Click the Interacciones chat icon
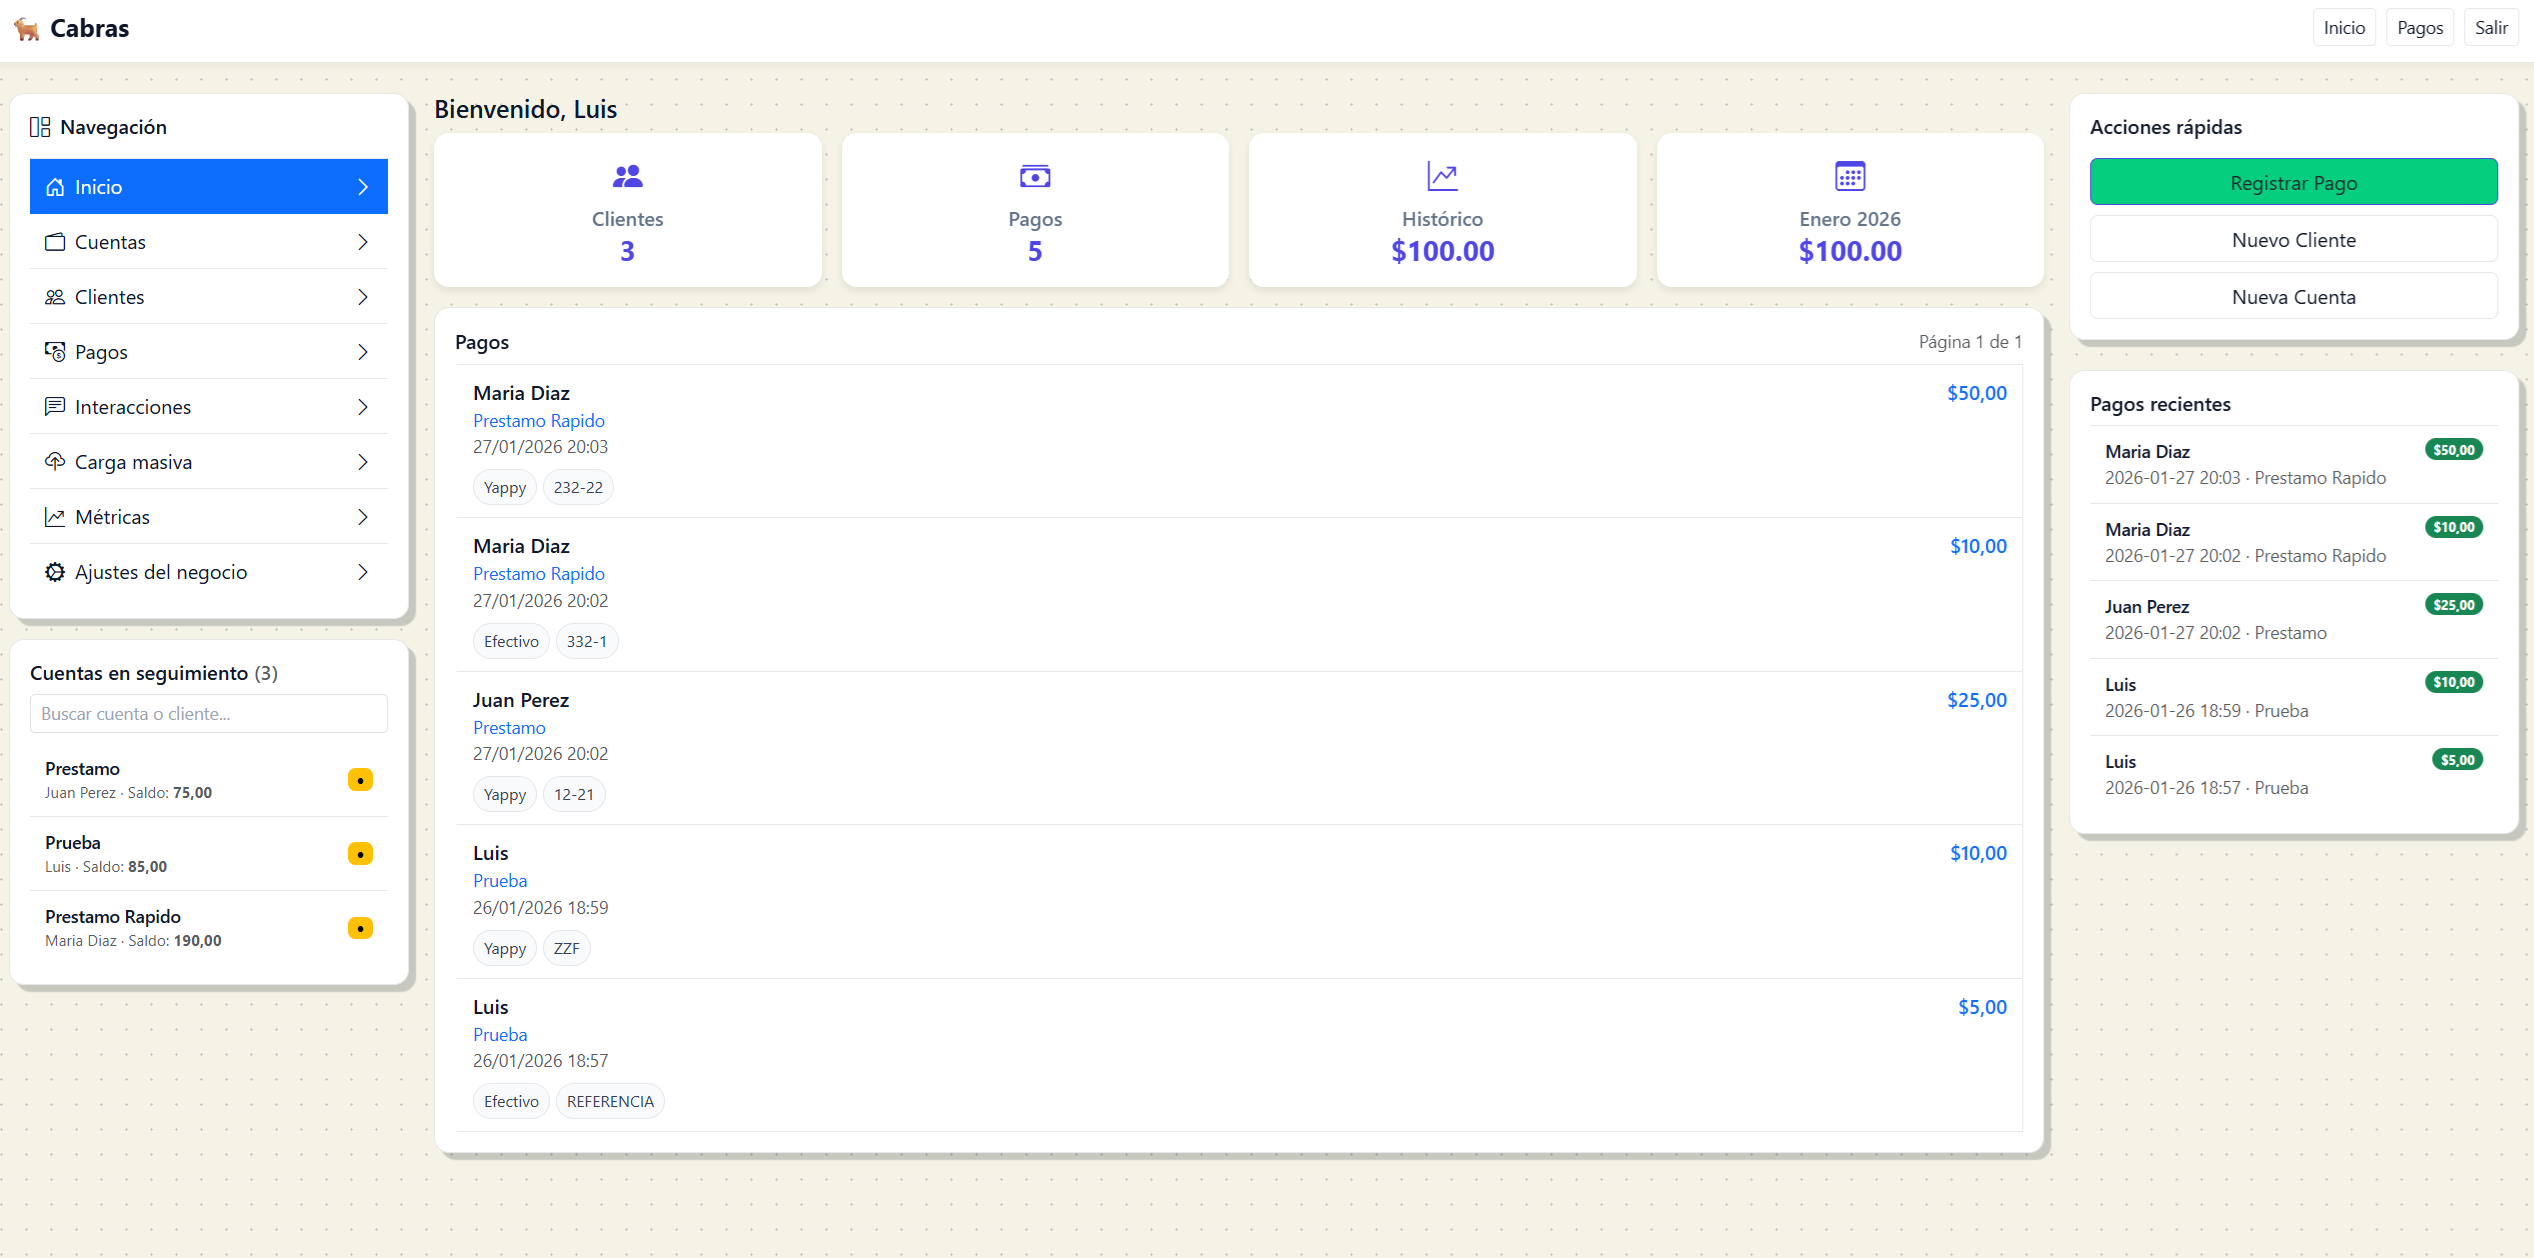This screenshot has height=1258, width=2534. (x=55, y=407)
